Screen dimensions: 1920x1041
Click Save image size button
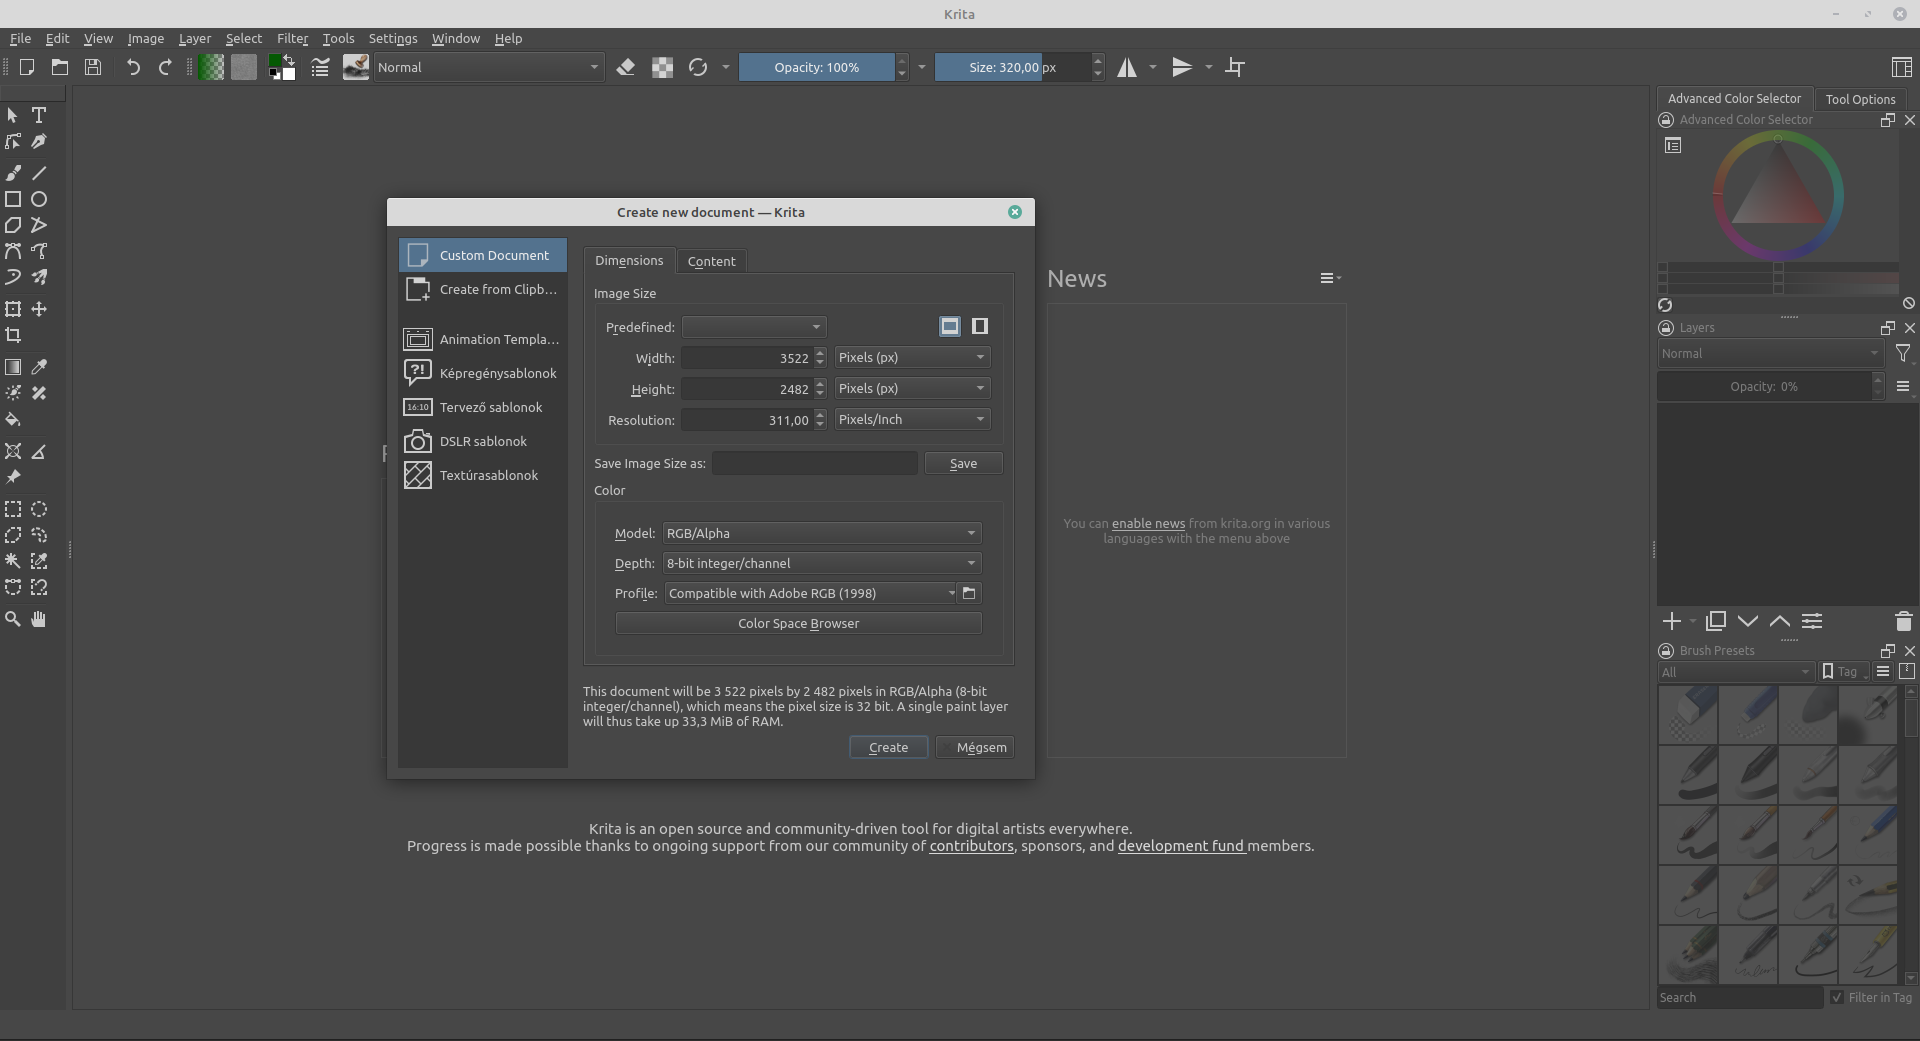tap(963, 463)
